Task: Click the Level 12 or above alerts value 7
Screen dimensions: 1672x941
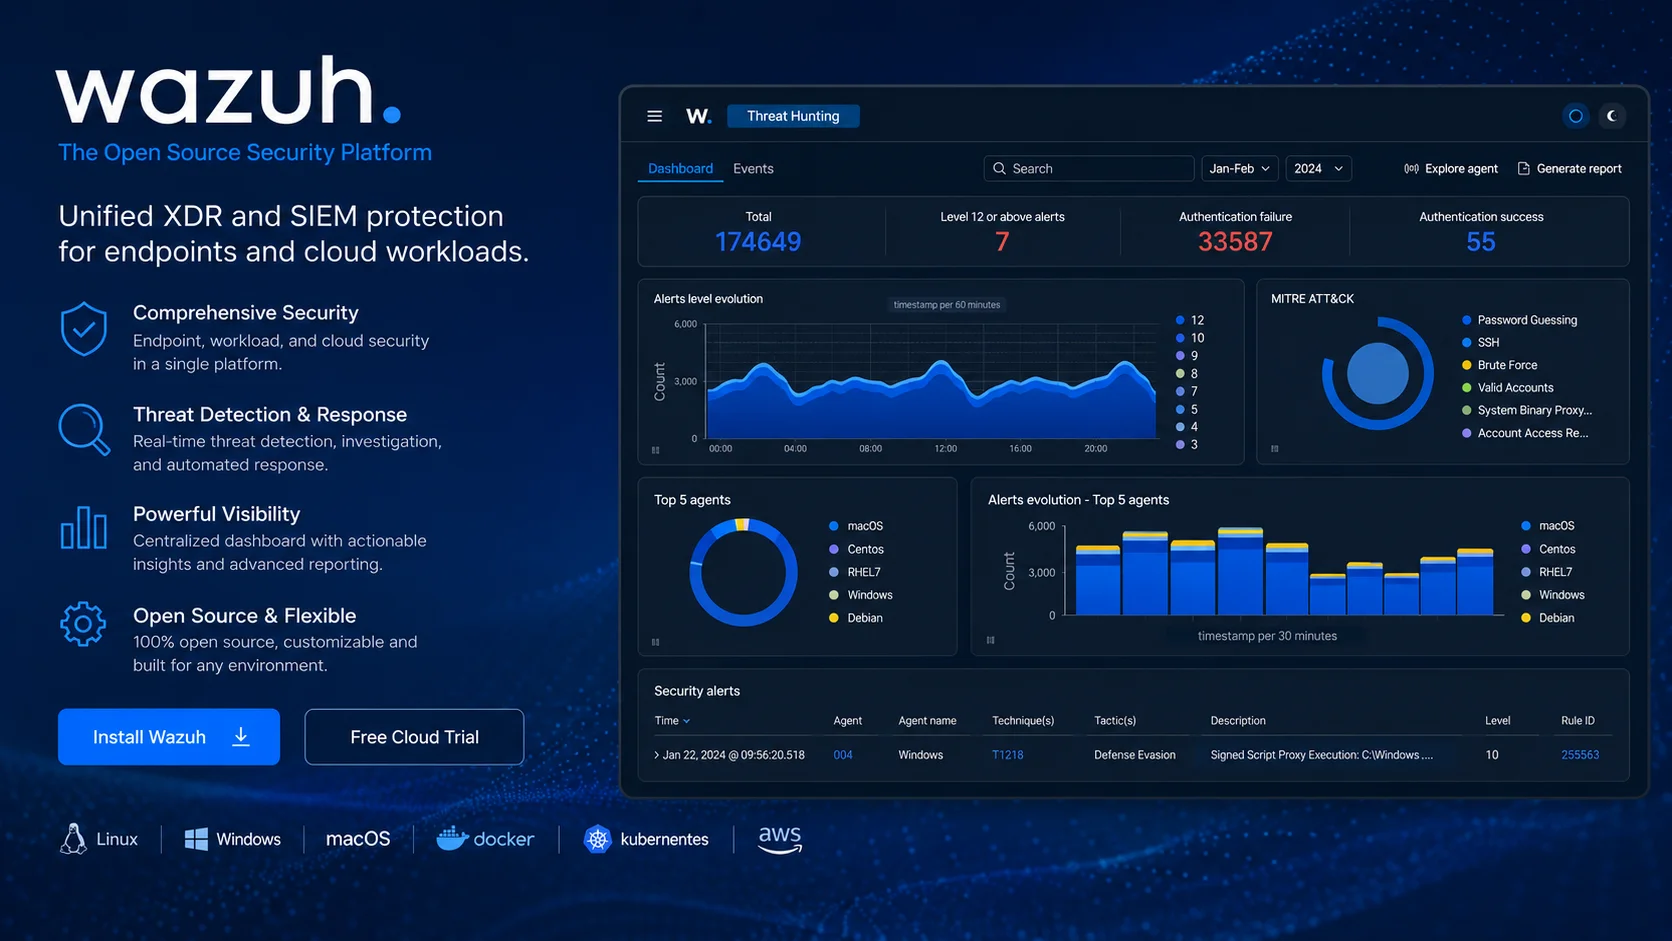Action: pyautogui.click(x=1002, y=242)
